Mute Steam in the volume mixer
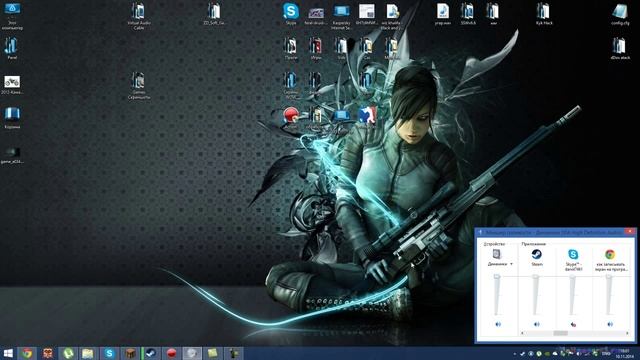Screen dimensions: 640x360 point(536,324)
